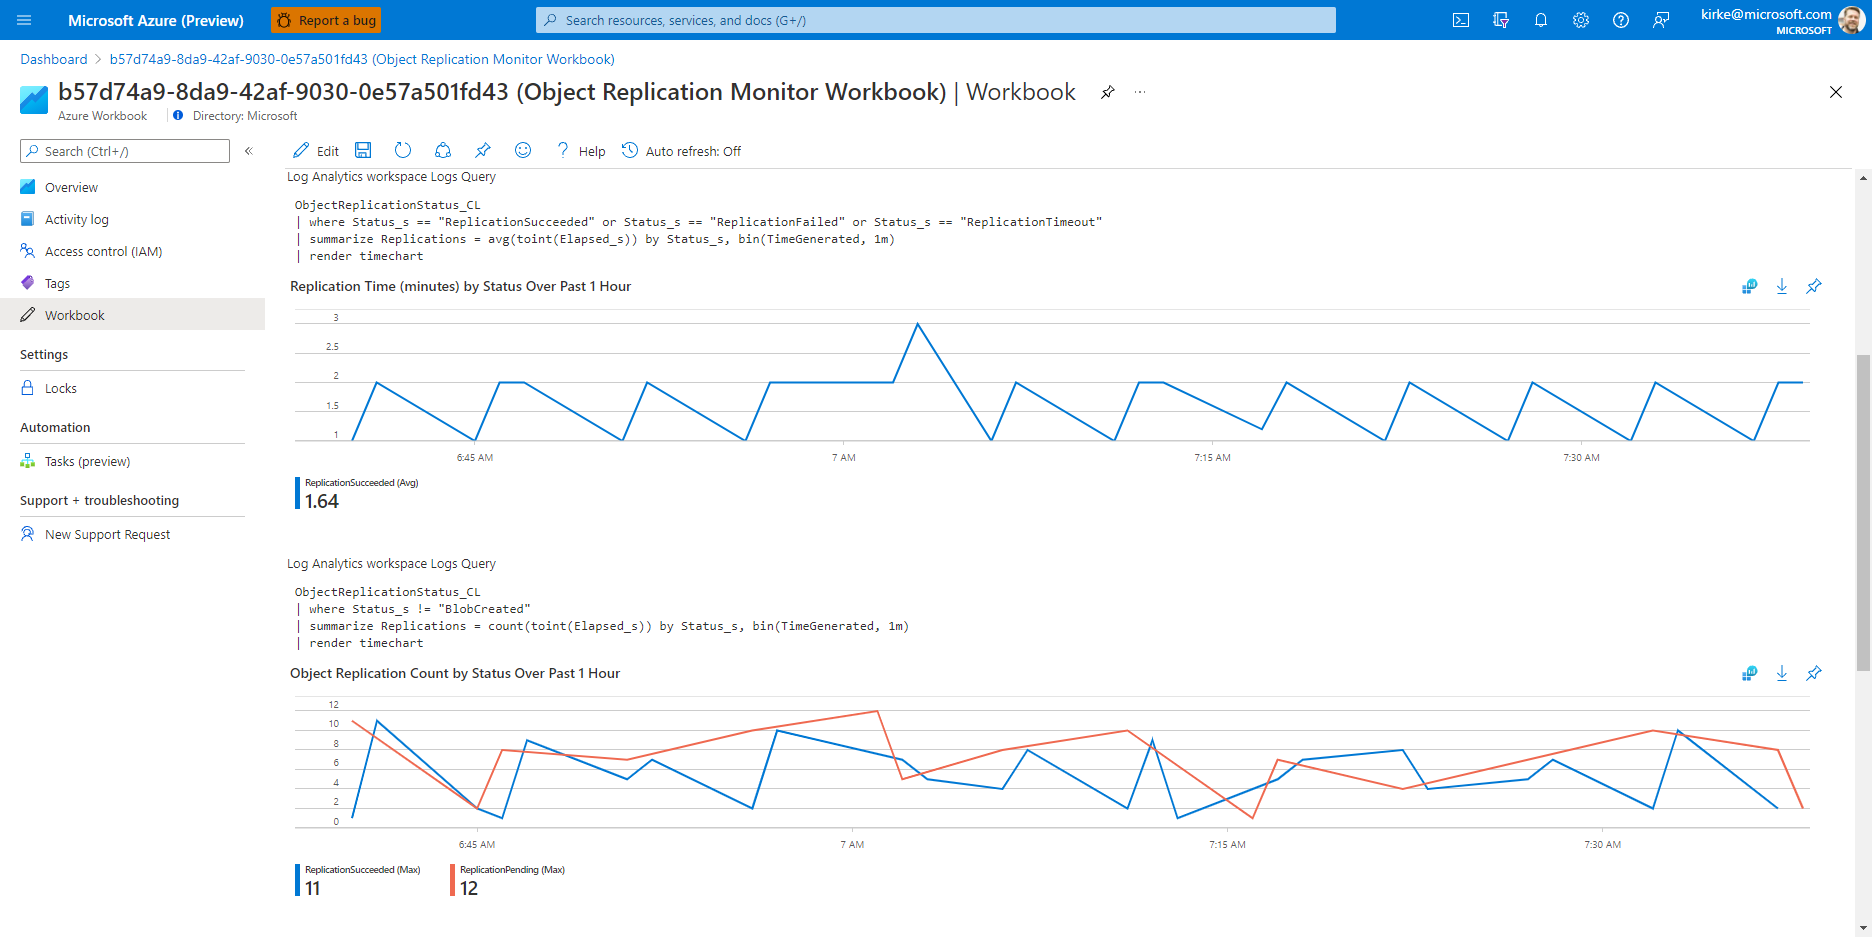Select Workbook in the sidebar
Image resolution: width=1872 pixels, height=937 pixels.
132,315
